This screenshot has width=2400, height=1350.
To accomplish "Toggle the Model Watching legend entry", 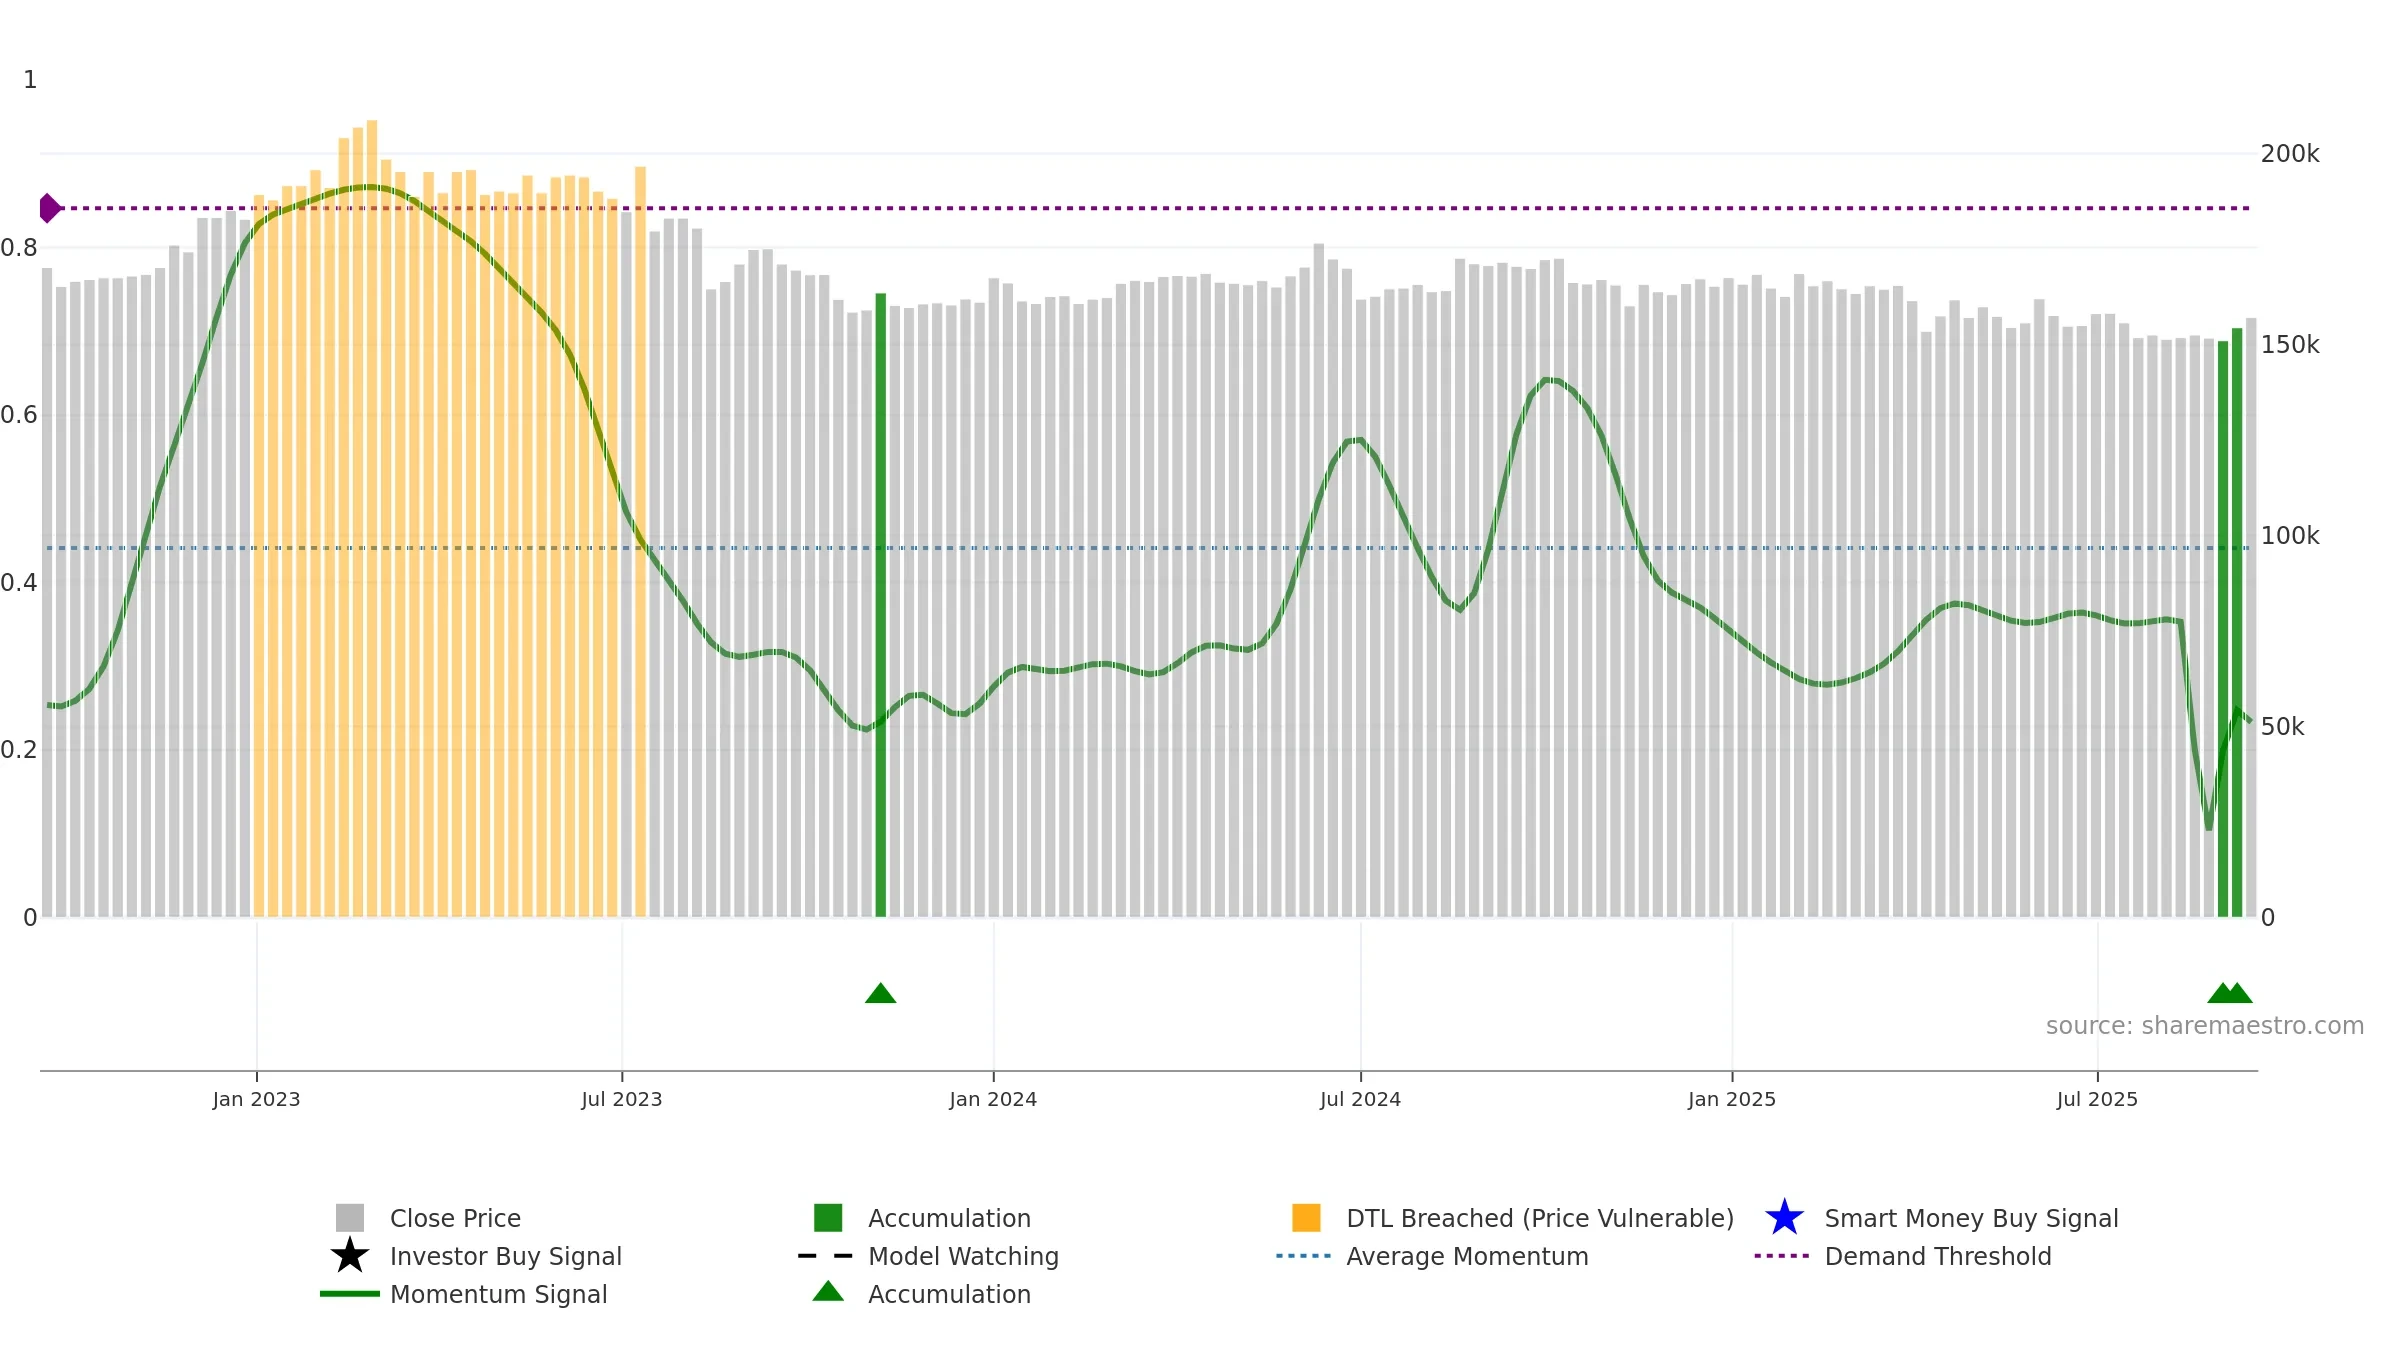I will 963,1256.
